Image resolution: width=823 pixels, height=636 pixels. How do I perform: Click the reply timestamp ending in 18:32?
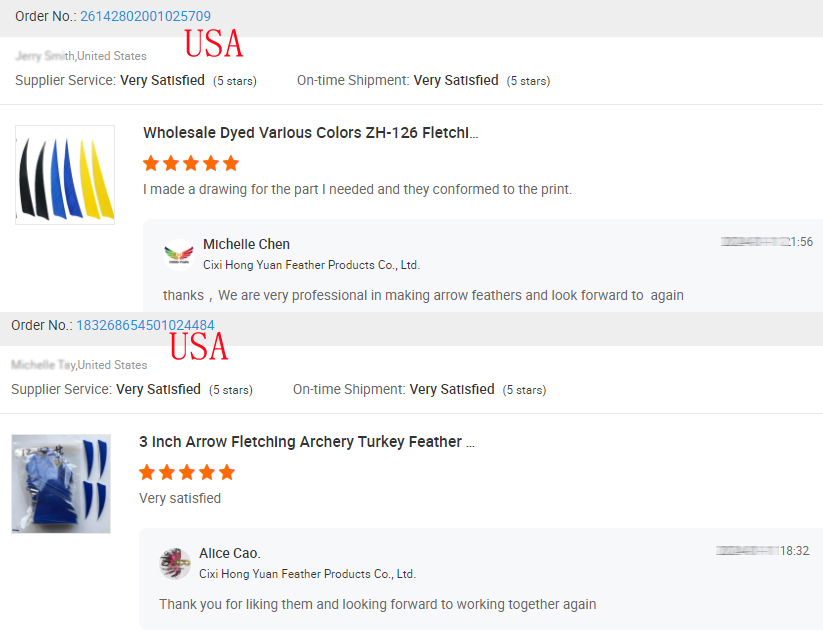point(763,551)
